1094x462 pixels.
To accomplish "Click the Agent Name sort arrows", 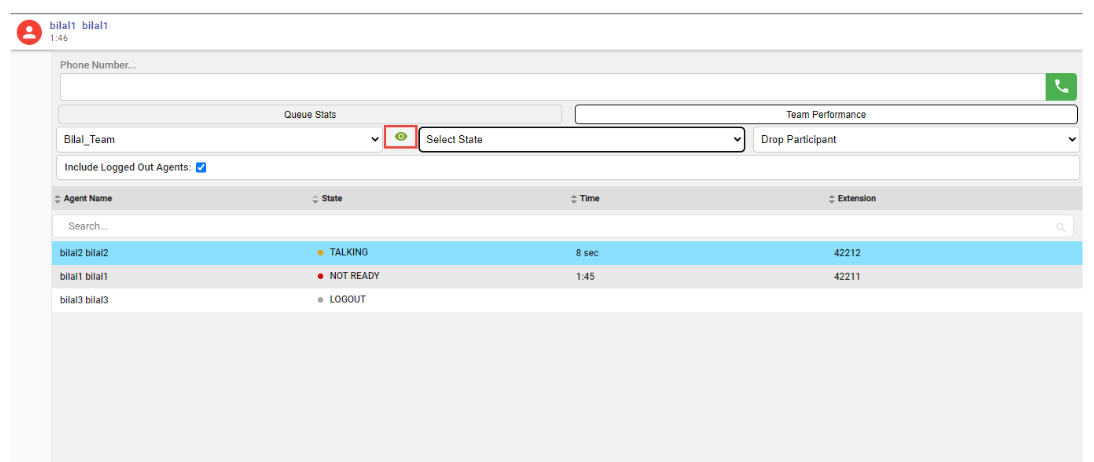I will click(x=58, y=199).
